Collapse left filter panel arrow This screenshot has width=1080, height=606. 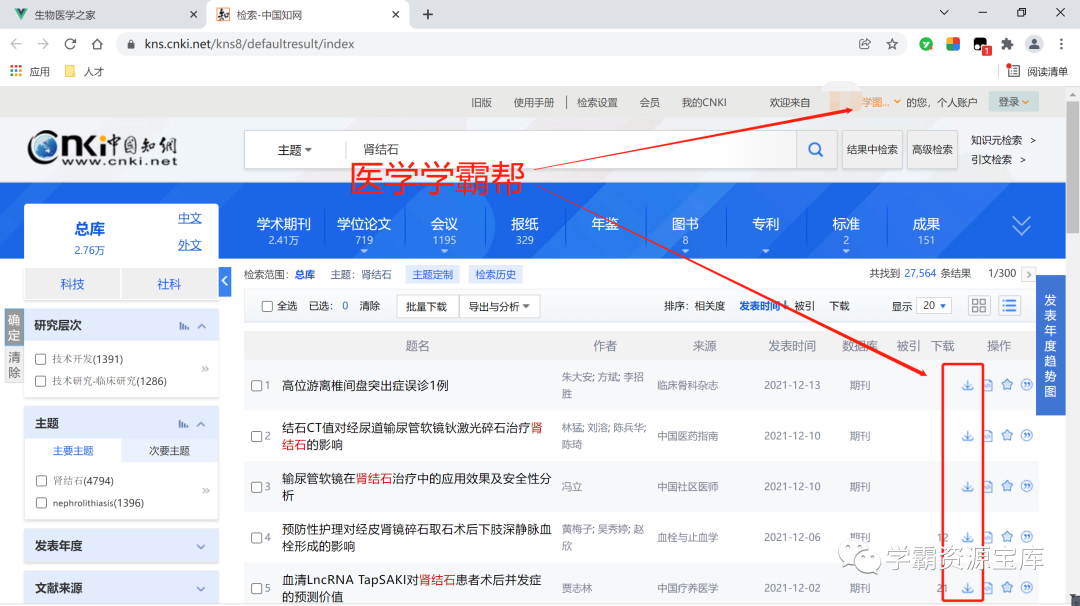[225, 282]
